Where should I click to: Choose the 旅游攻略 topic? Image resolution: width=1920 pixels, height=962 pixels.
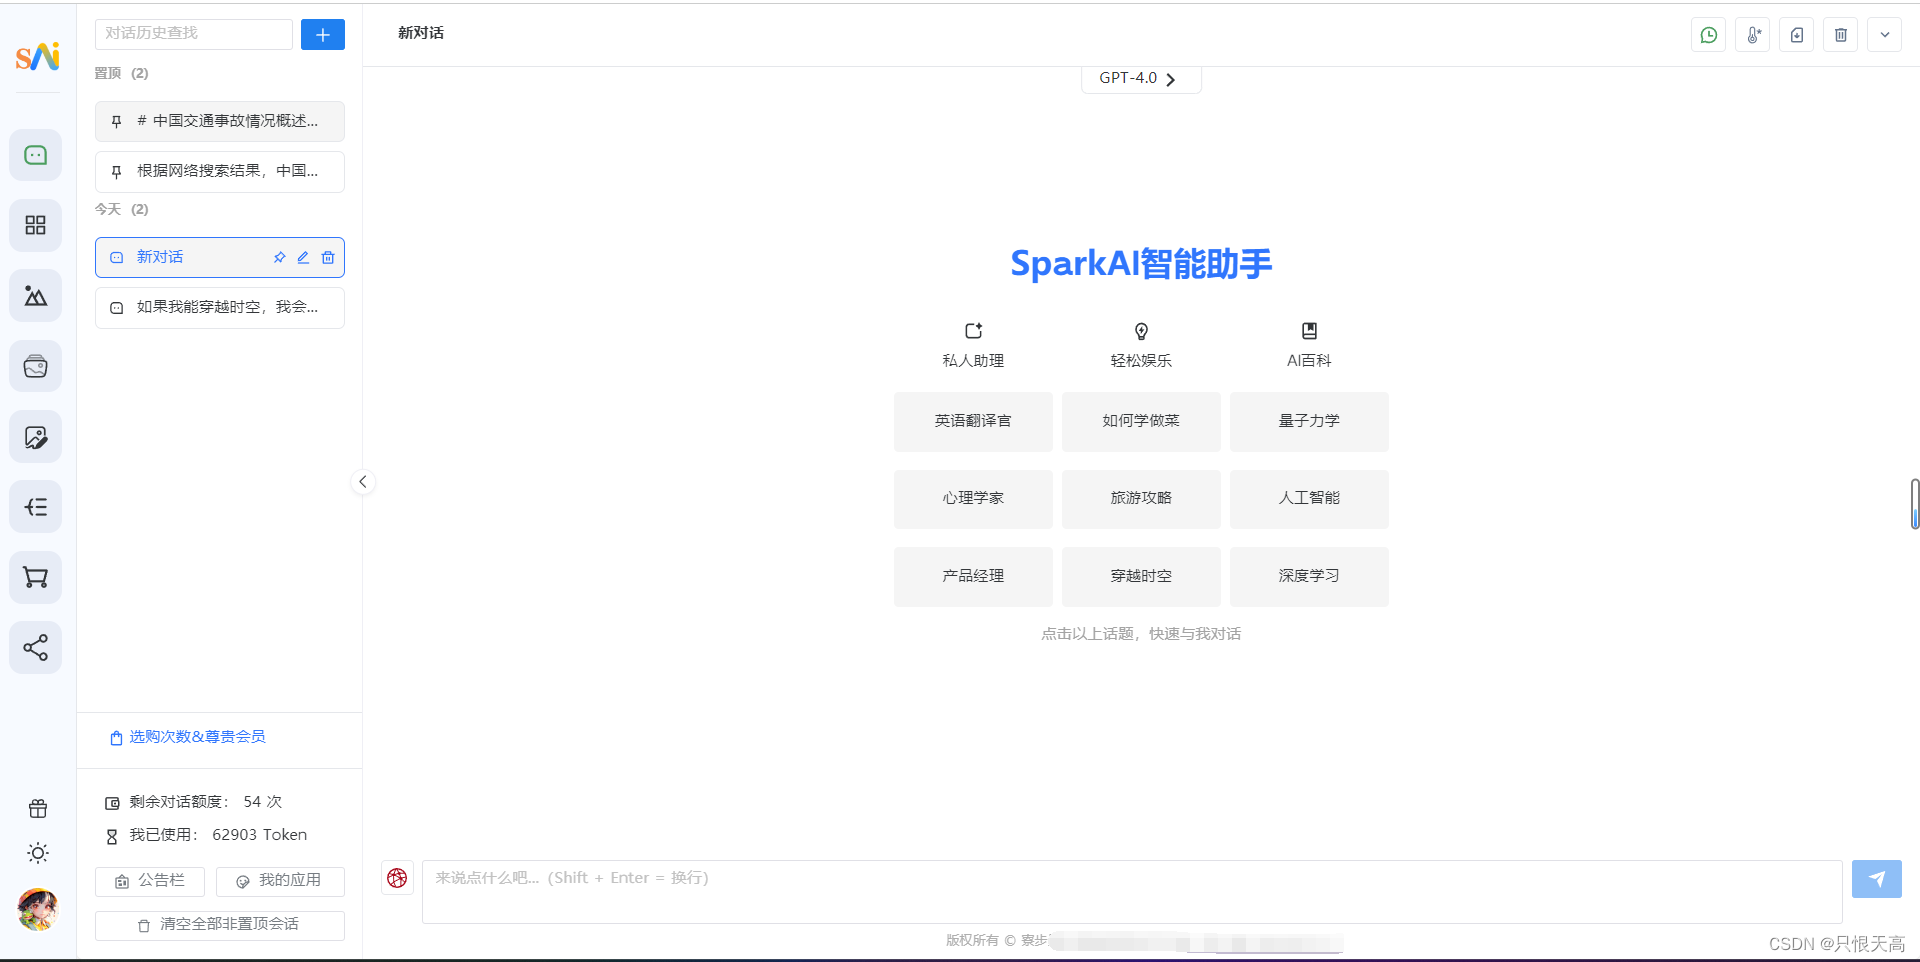point(1141,498)
